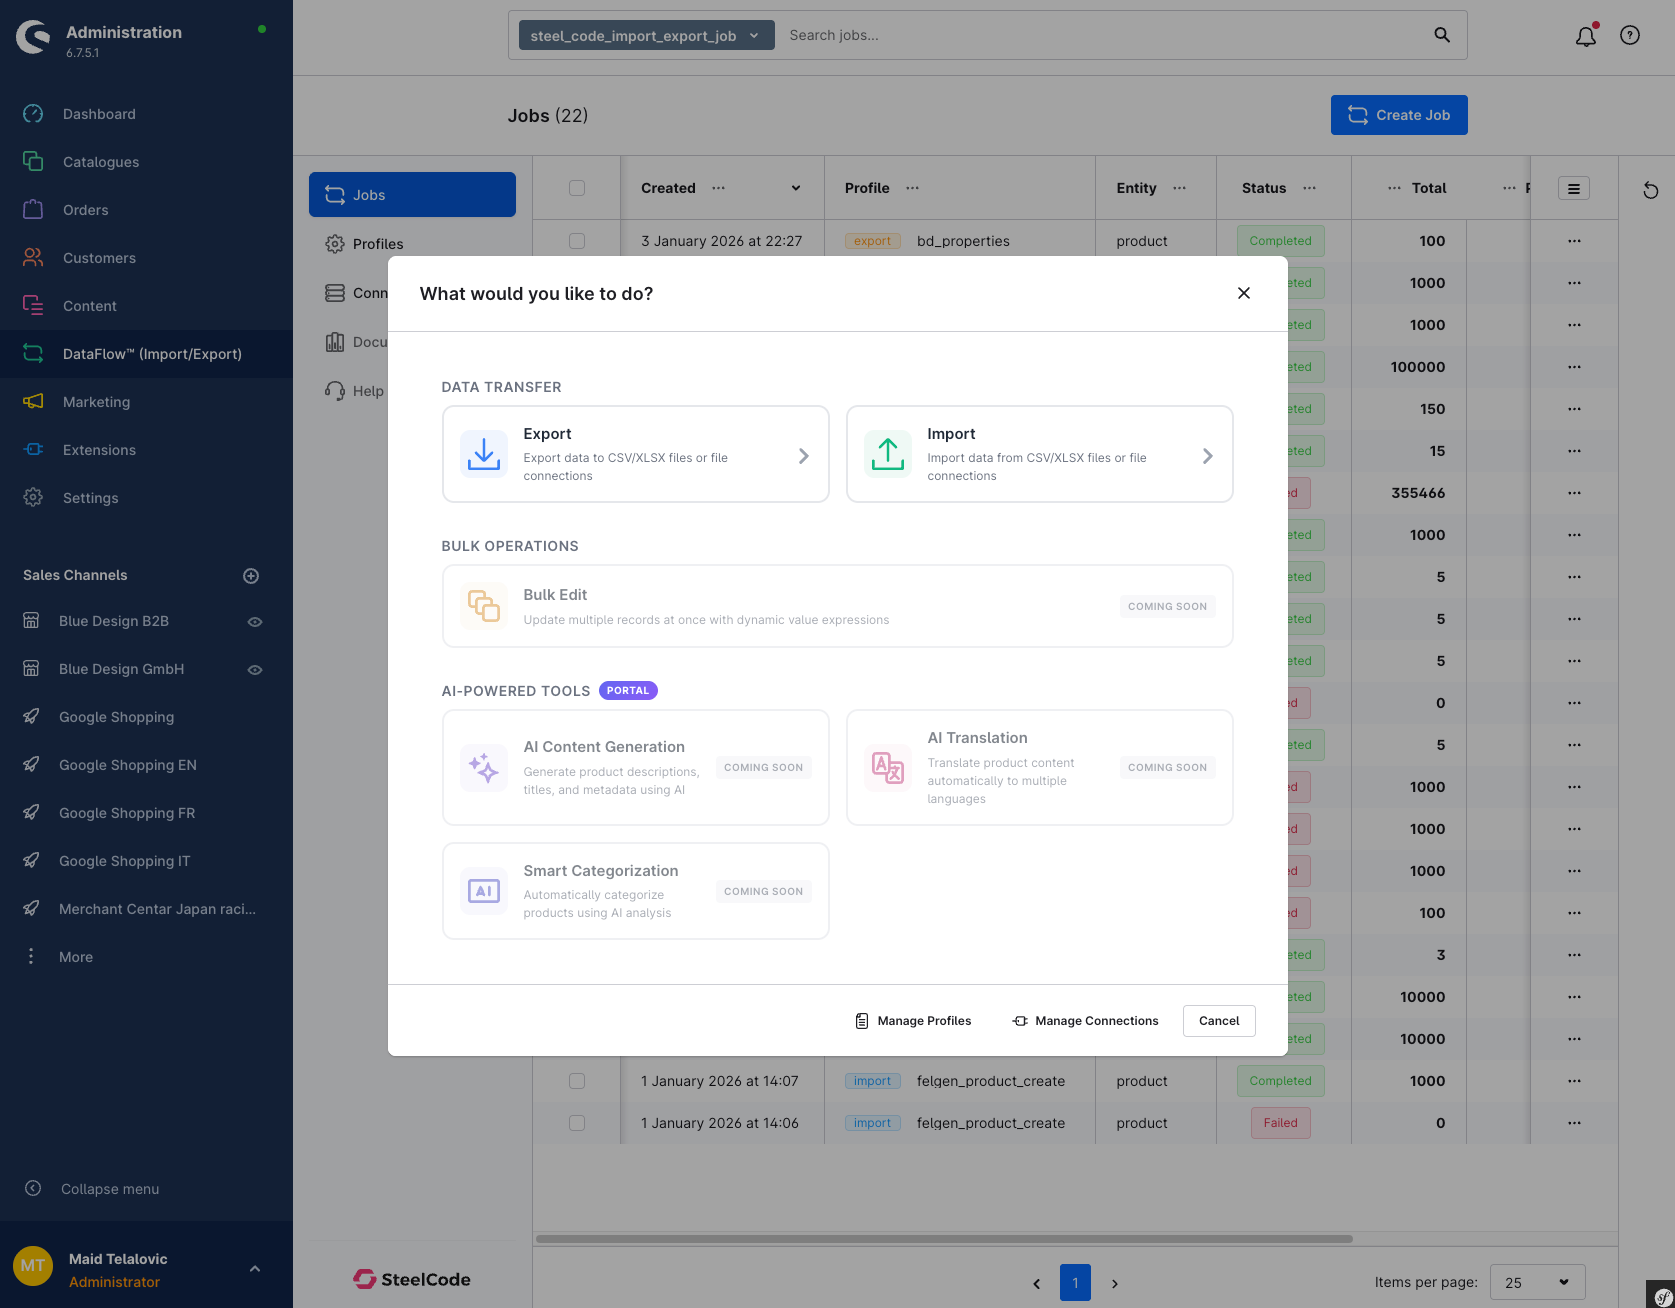Hide the Blue Design B2B sales channel

(x=255, y=621)
